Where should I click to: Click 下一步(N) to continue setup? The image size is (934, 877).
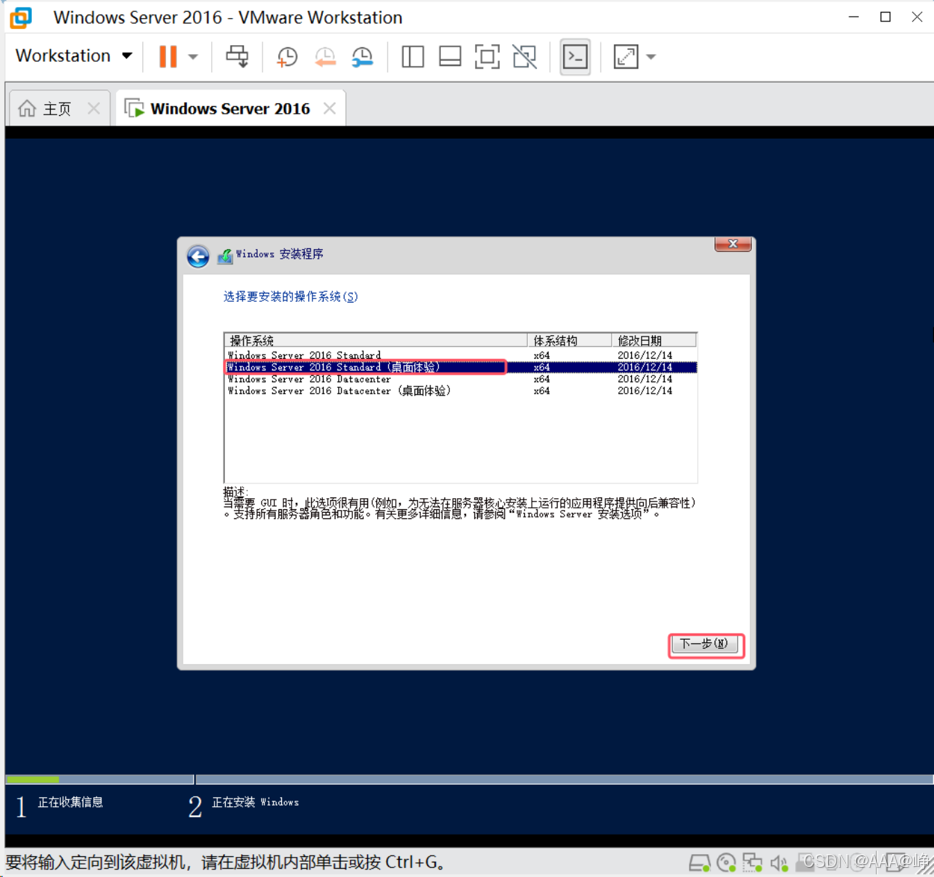pos(705,644)
